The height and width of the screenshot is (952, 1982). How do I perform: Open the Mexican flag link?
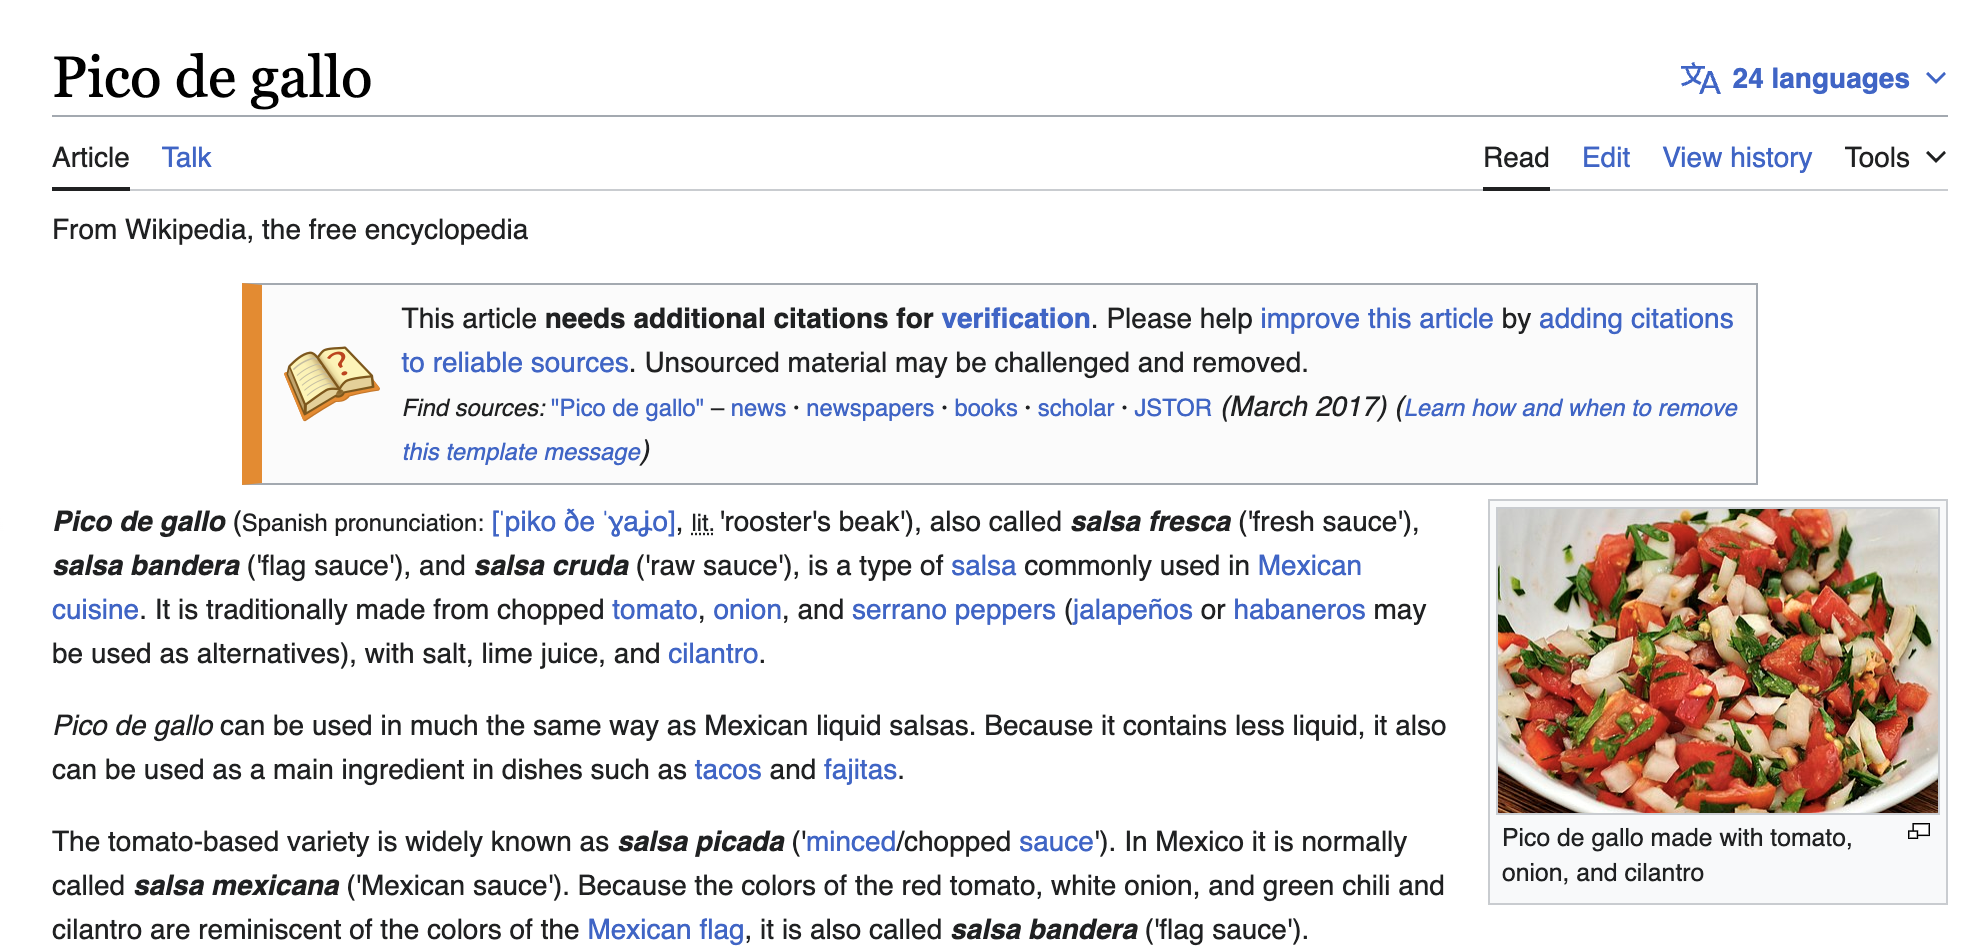click(x=665, y=930)
